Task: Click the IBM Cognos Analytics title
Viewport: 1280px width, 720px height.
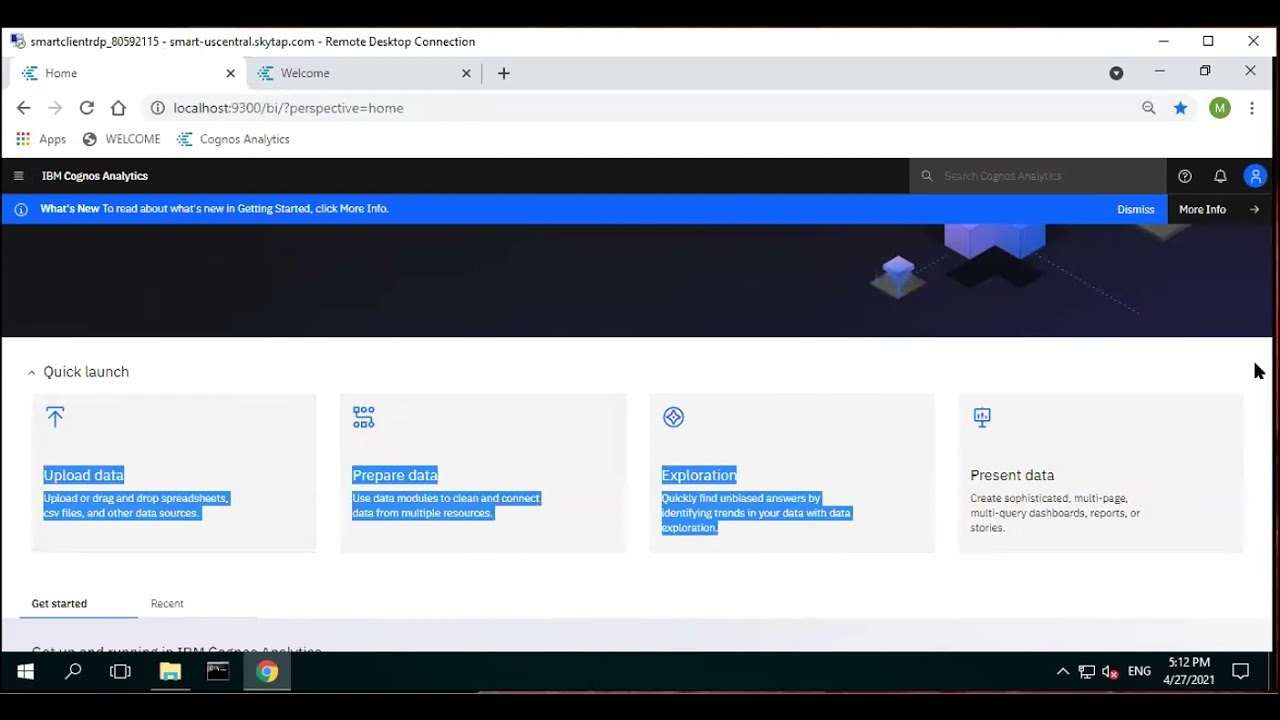Action: coord(95,176)
